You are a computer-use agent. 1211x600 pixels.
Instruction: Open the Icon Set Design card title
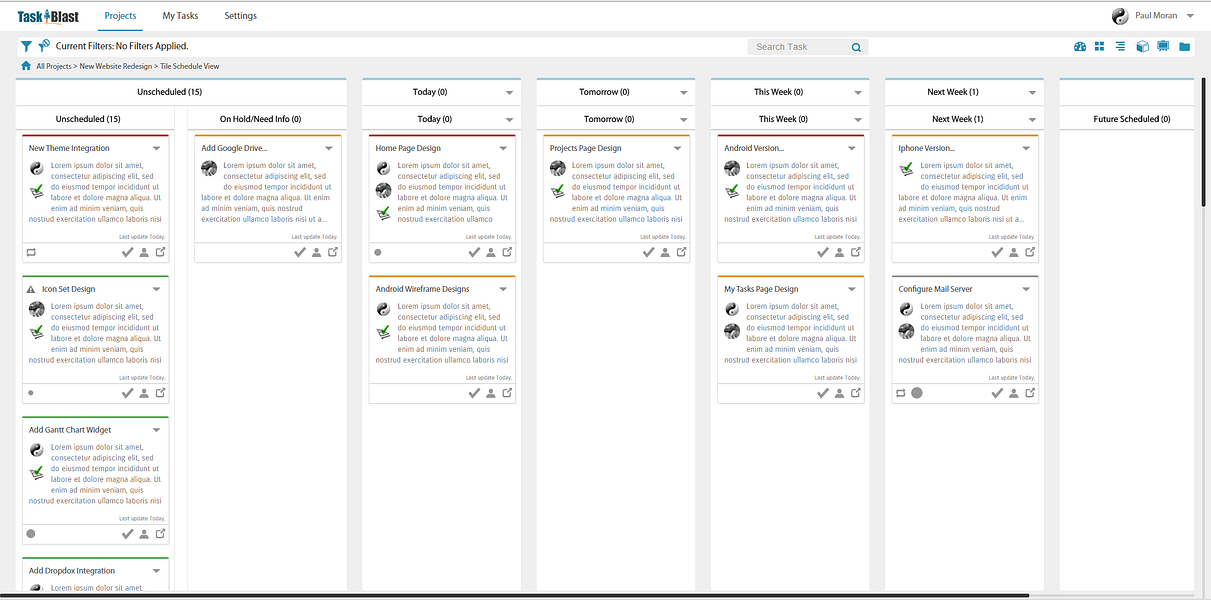coord(68,289)
